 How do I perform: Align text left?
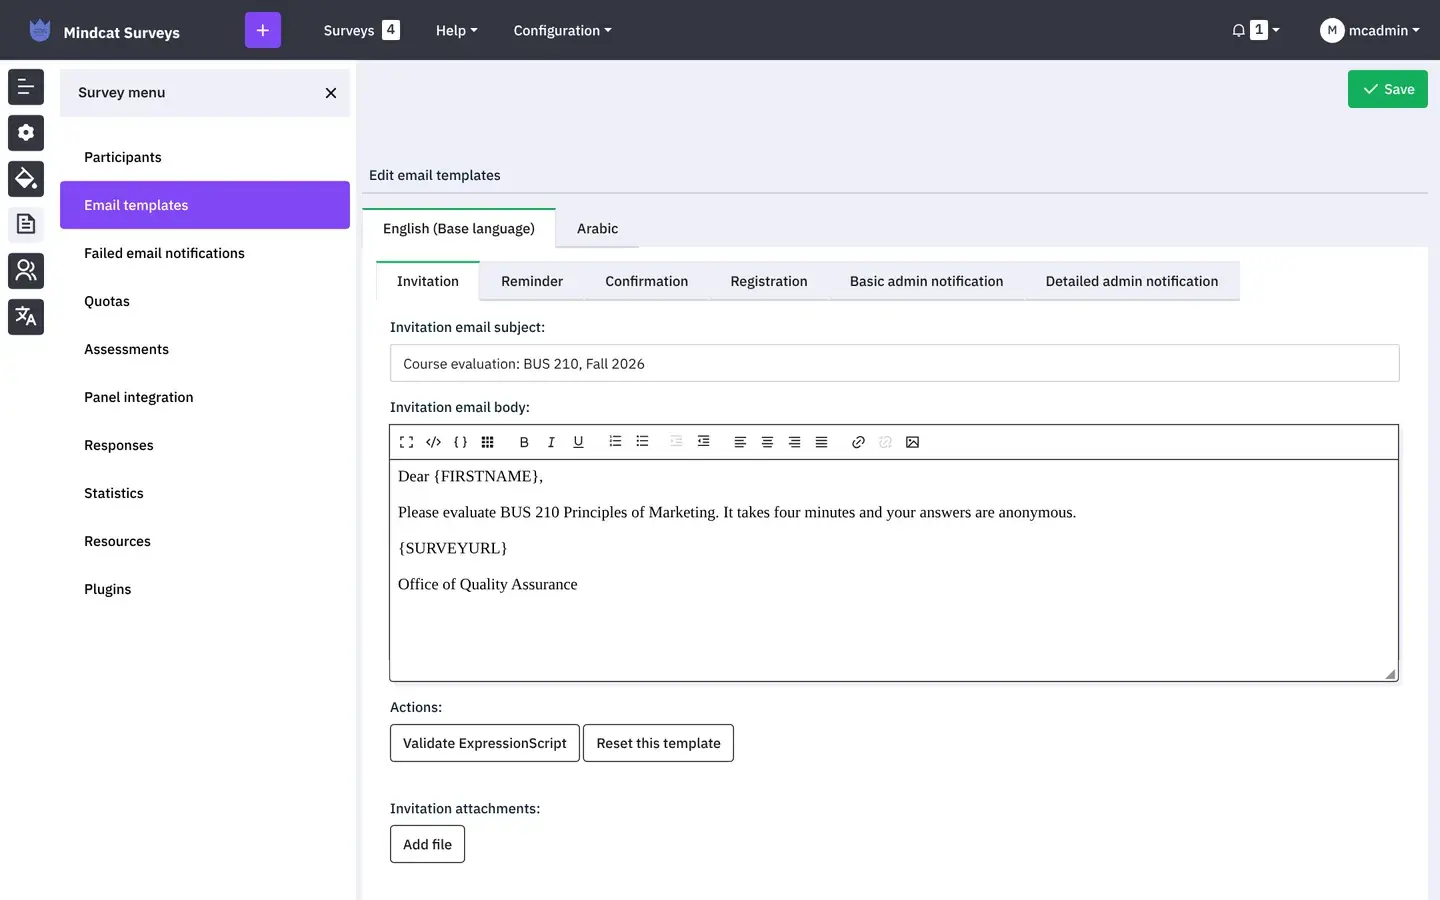point(740,442)
